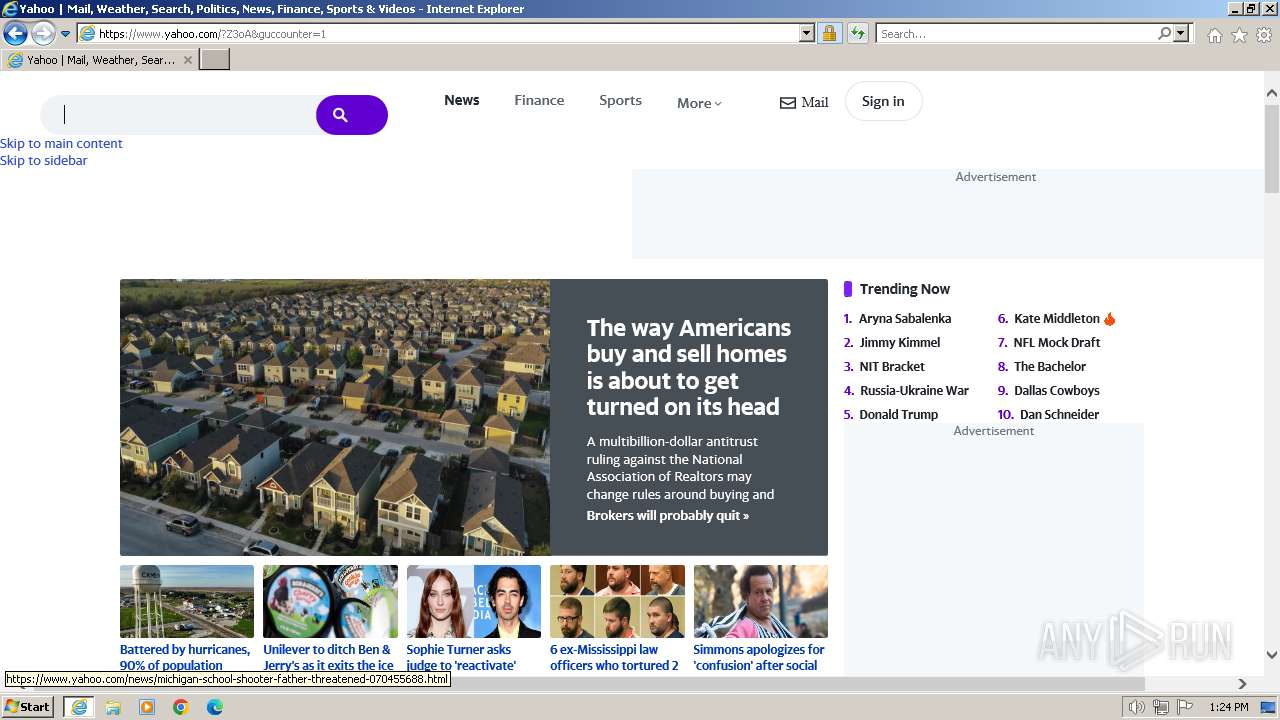Open the aerial homes headline image
Image resolution: width=1280 pixels, height=720 pixels.
[335, 417]
